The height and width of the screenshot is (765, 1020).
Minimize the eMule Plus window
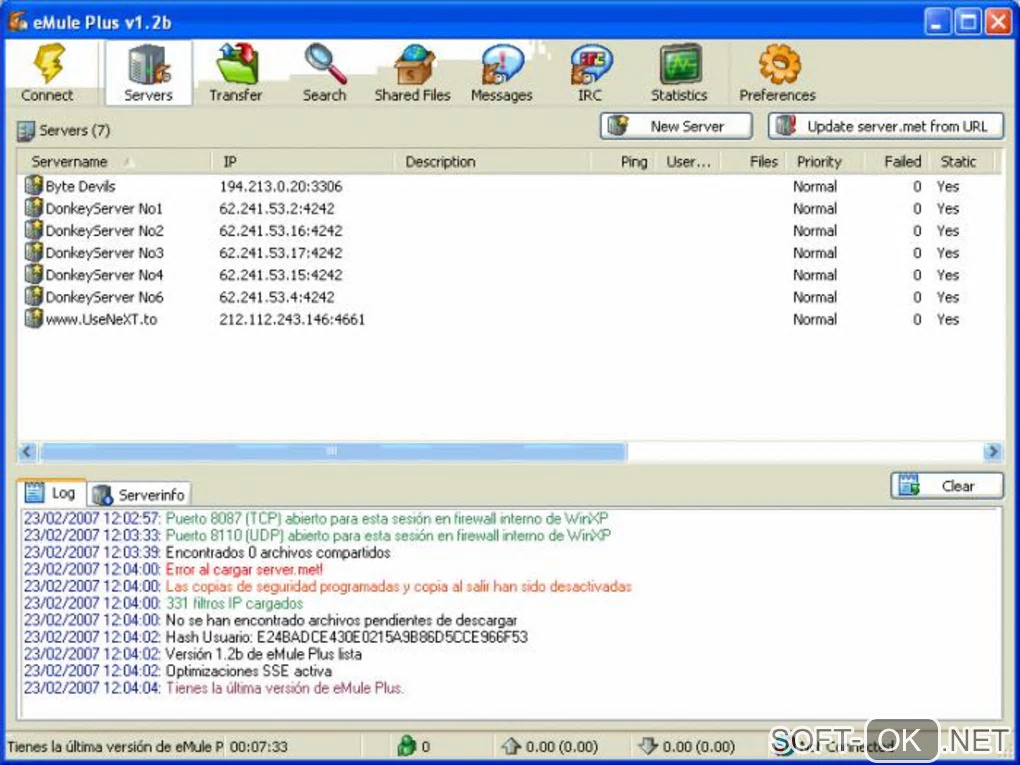[x=937, y=22]
